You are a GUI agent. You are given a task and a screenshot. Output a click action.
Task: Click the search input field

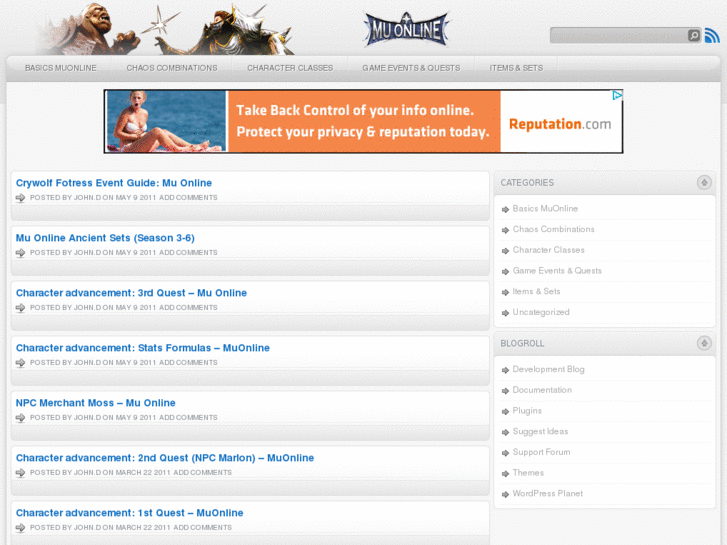pyautogui.click(x=619, y=35)
